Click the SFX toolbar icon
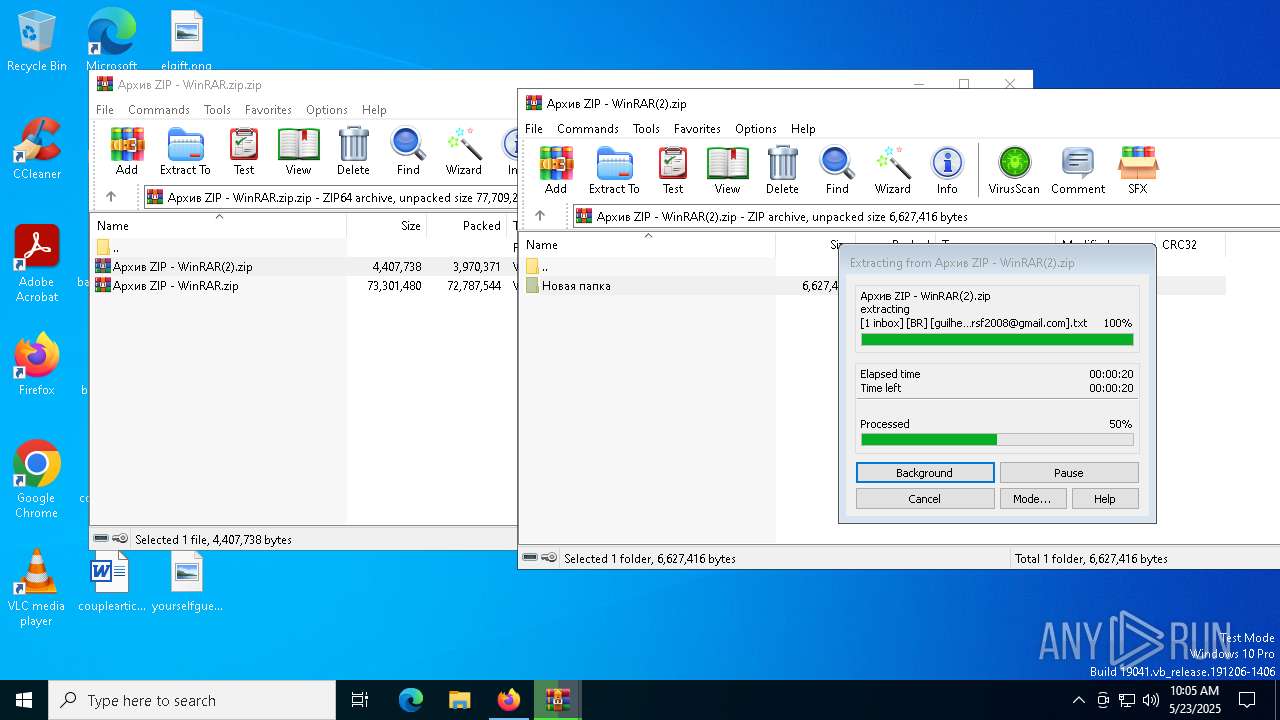Viewport: 1280px width, 720px height. tap(1138, 170)
